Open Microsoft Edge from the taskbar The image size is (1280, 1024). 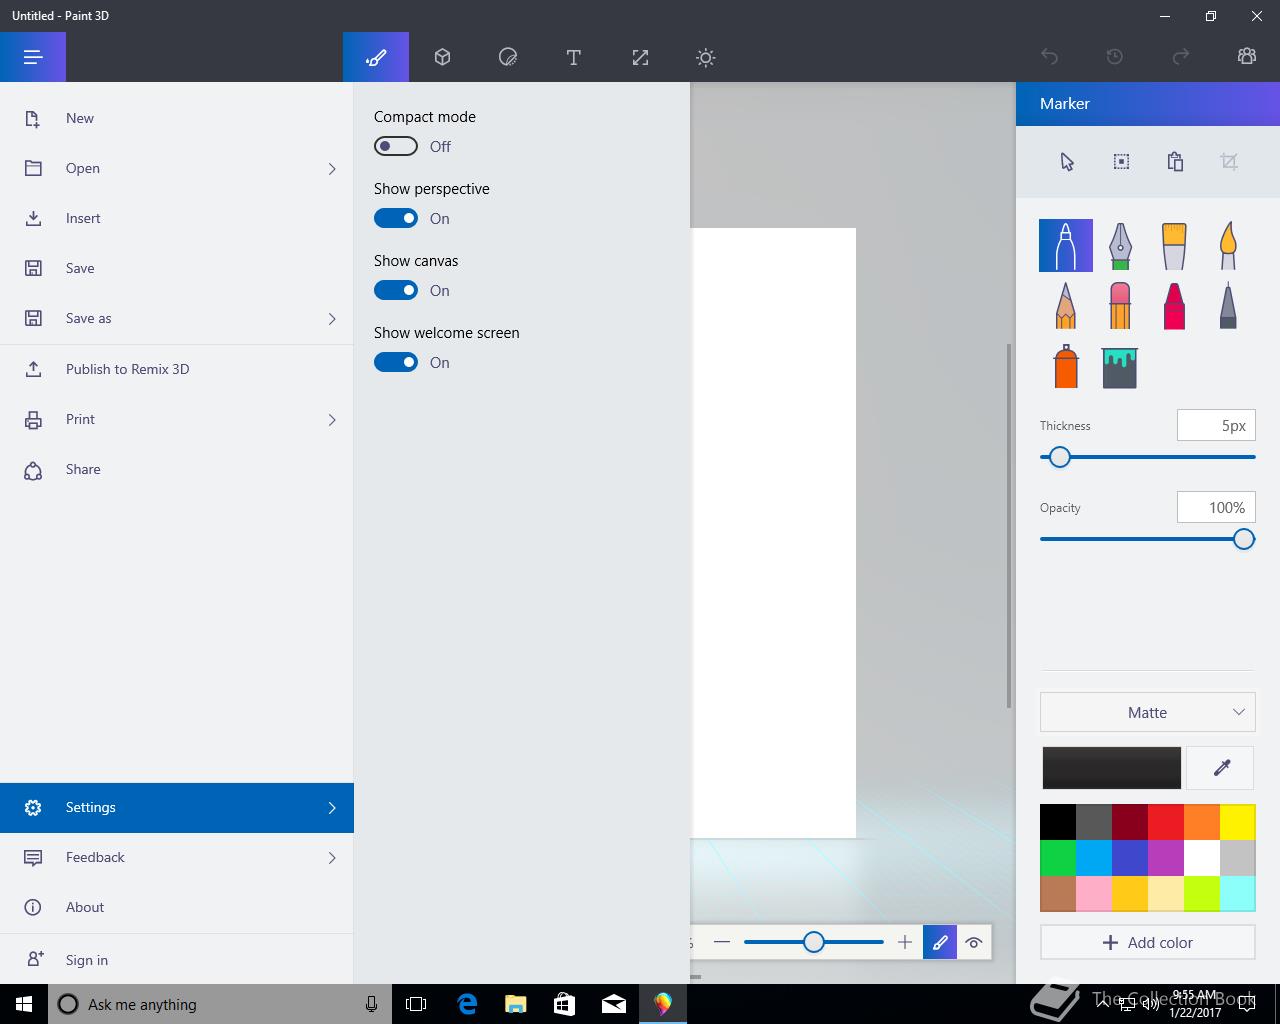(x=467, y=1004)
